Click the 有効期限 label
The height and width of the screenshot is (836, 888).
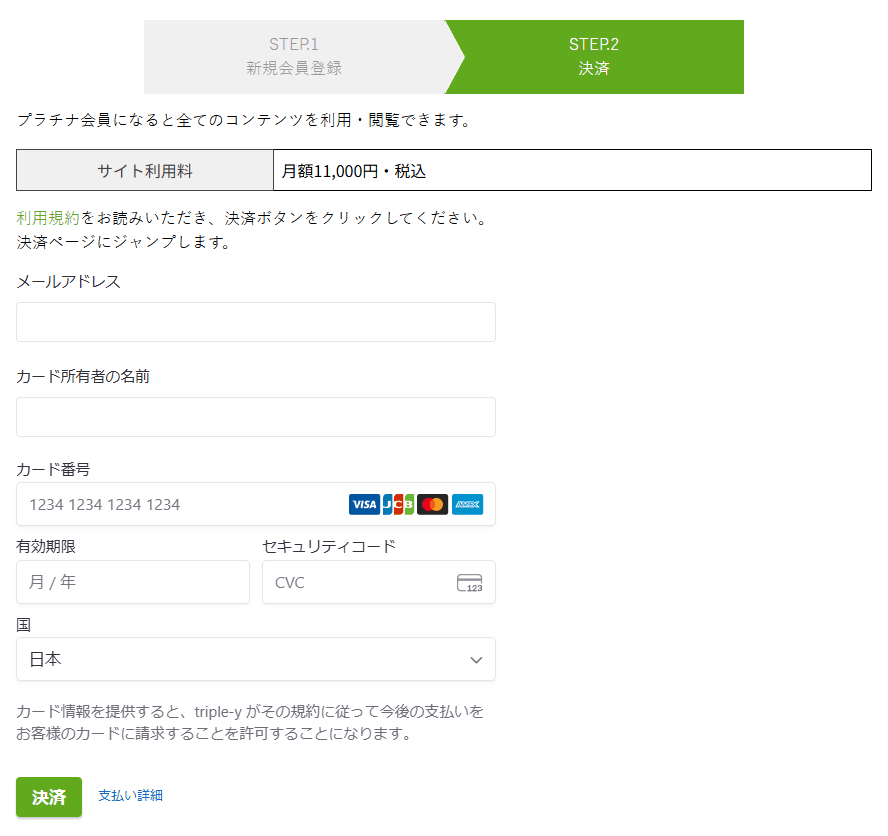point(46,546)
